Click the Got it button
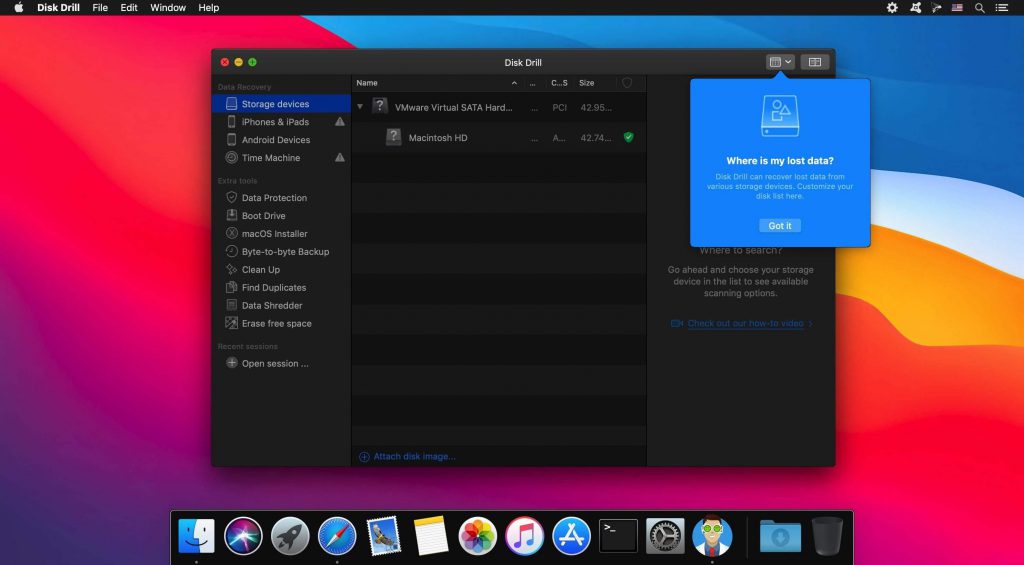 point(780,226)
